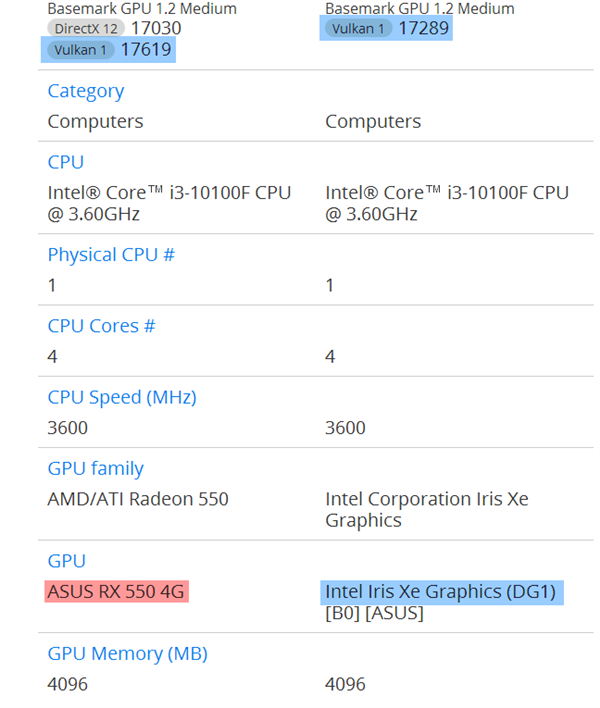Click the Vulkan score 17289
Screen dimensions: 600x708
(424, 29)
